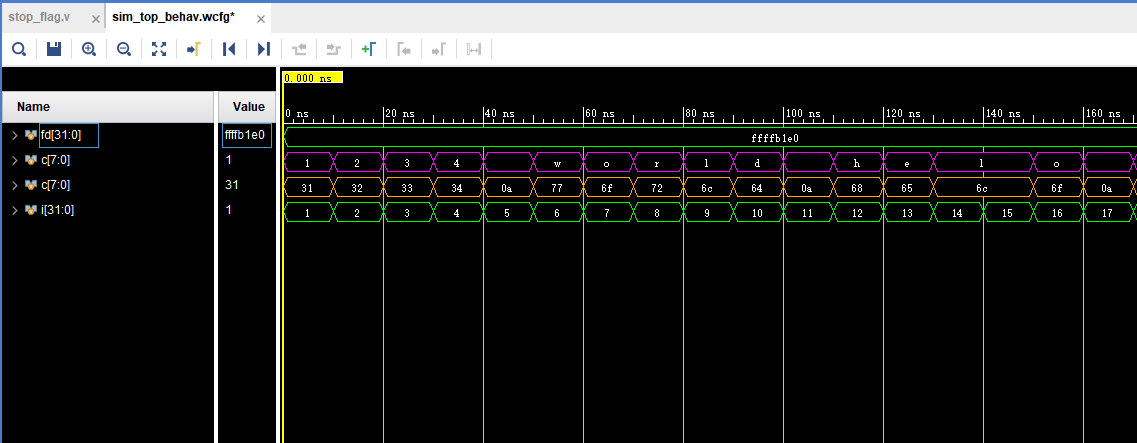Viewport: 1137px width, 443px height.
Task: Zoom out of the waveform
Action: (124, 49)
